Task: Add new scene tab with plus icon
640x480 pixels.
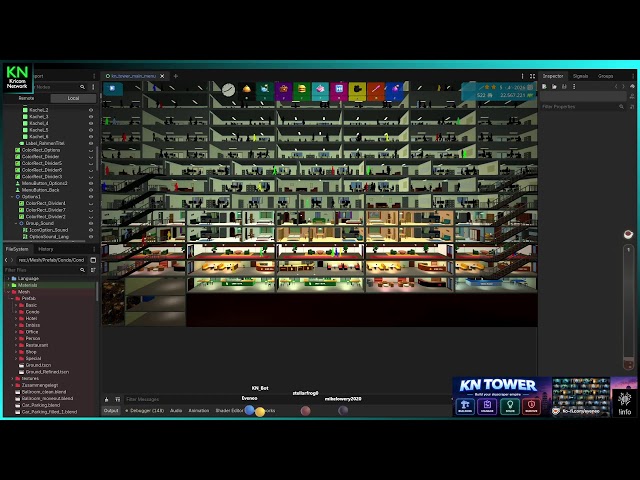Action: [176, 76]
